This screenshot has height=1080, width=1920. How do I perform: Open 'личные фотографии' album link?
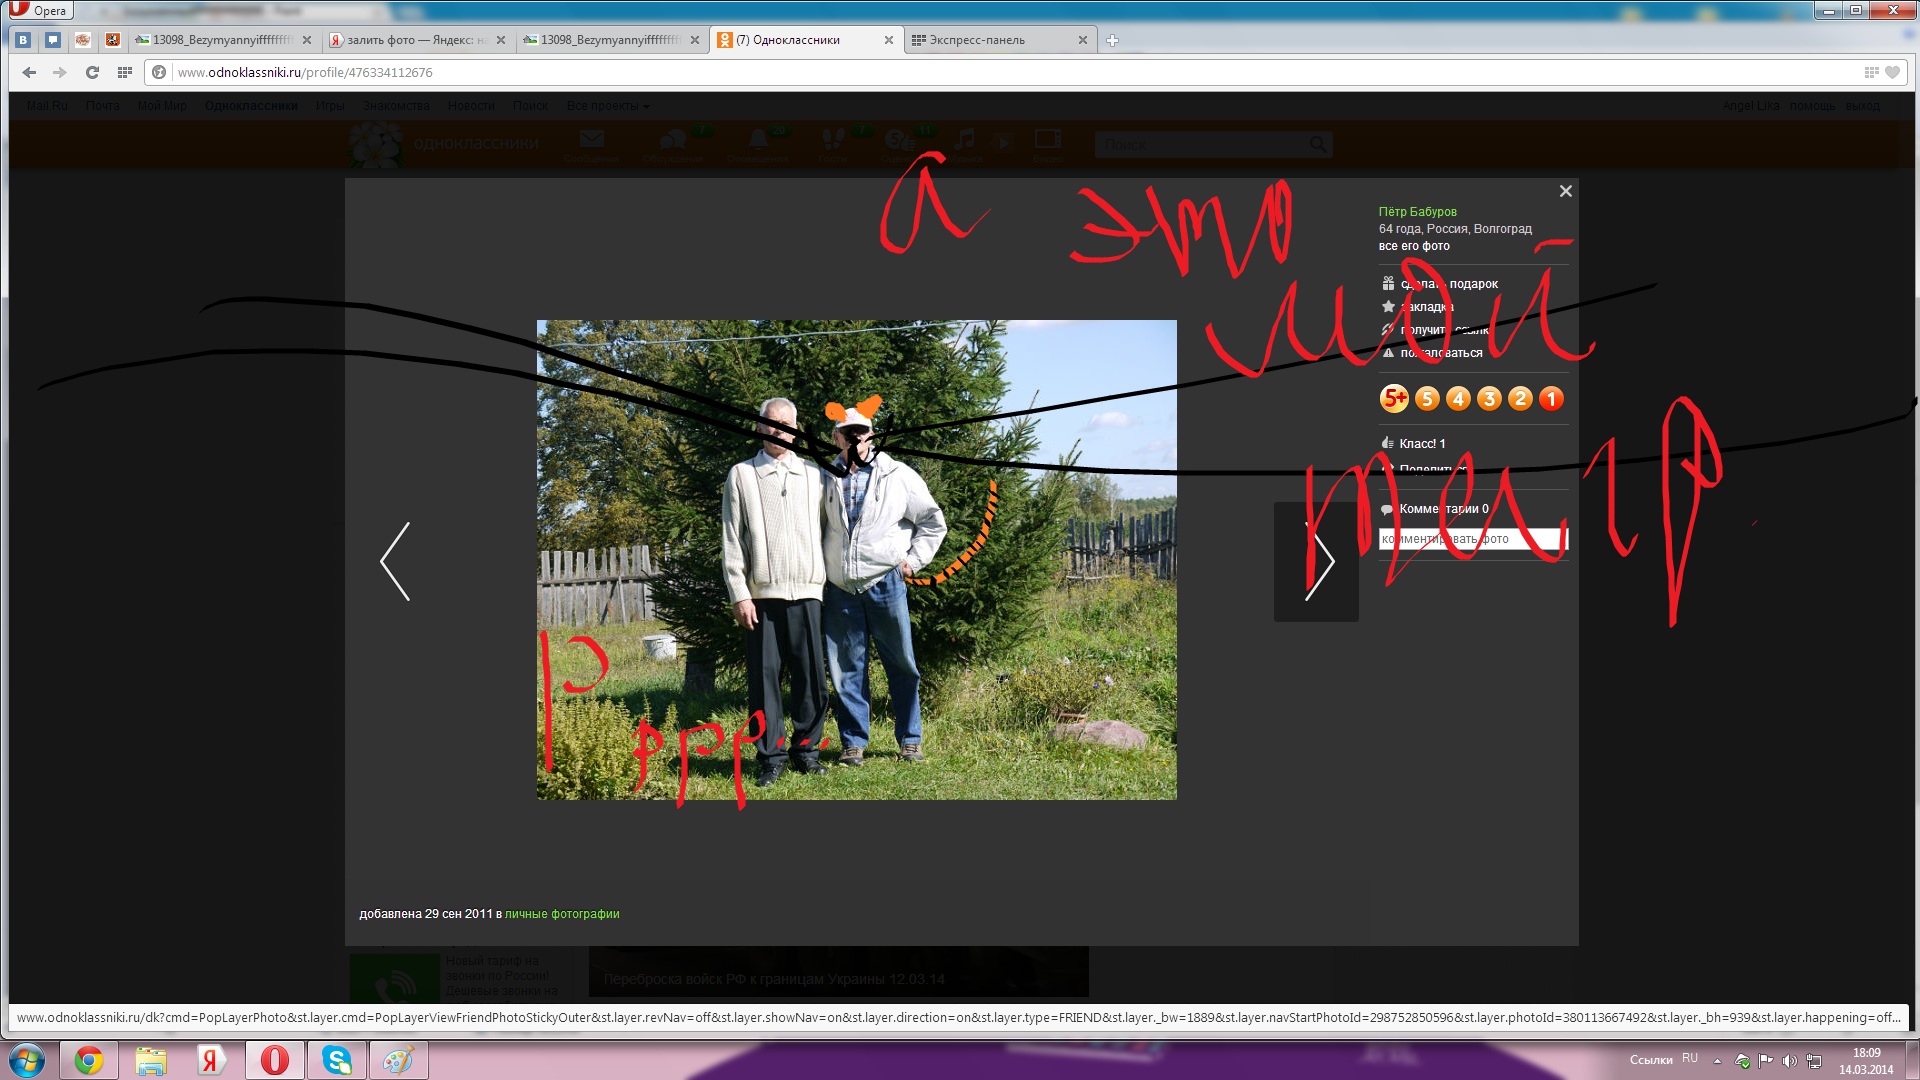(x=562, y=914)
